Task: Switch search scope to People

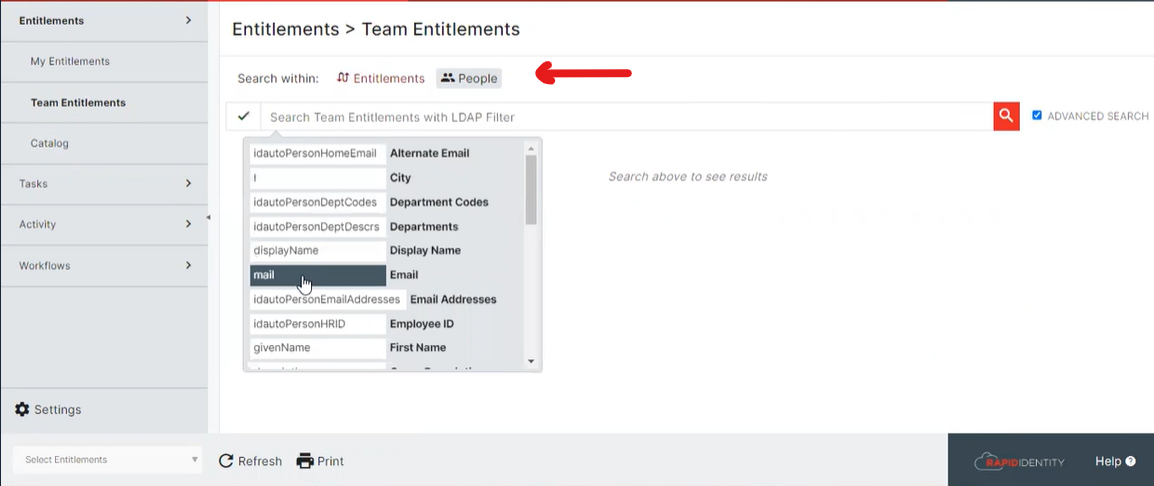Action: pyautogui.click(x=469, y=78)
